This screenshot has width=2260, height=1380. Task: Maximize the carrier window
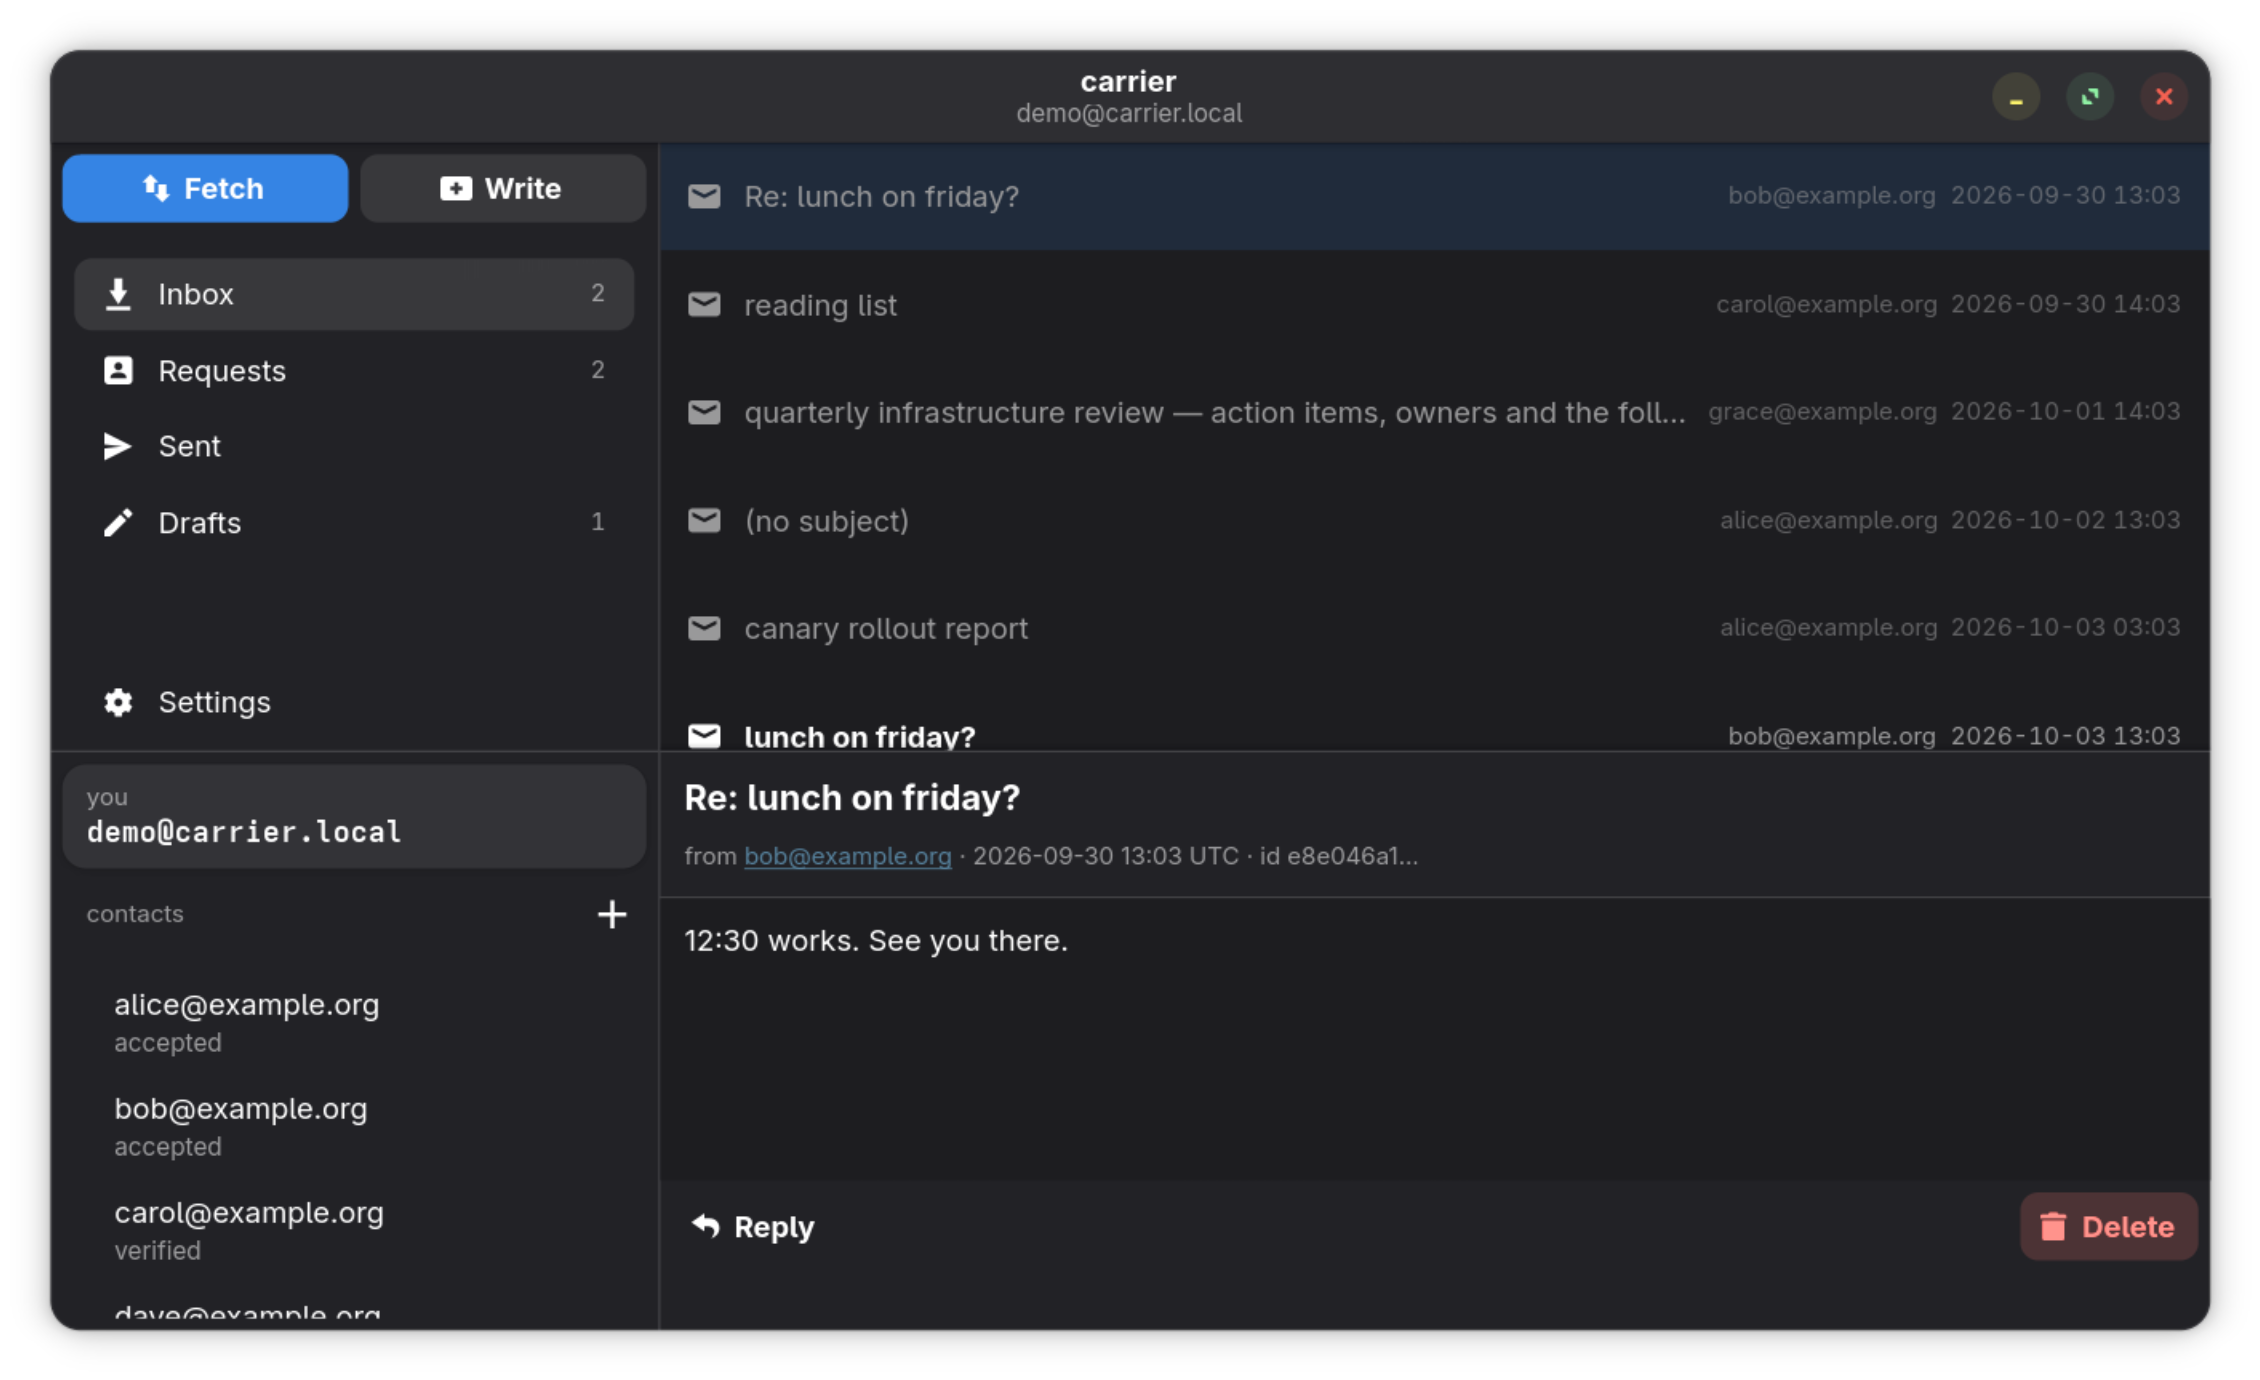tap(2090, 97)
